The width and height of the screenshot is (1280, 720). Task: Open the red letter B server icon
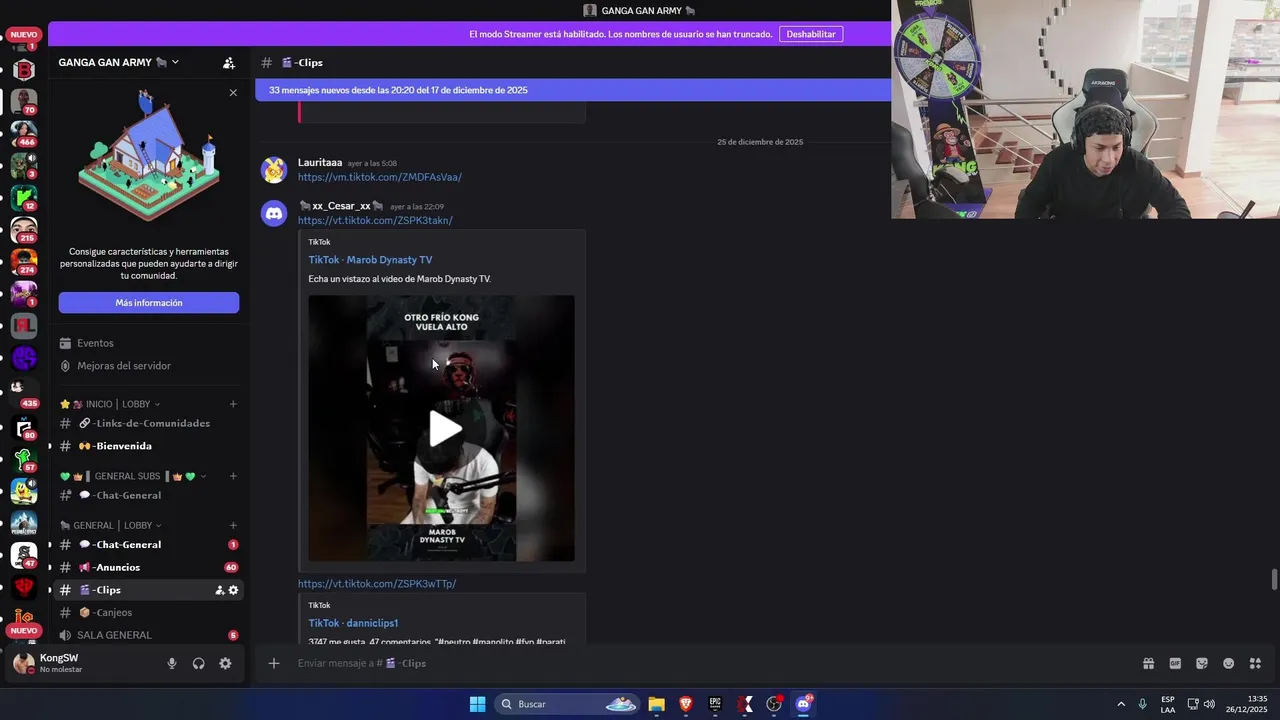coord(24,69)
